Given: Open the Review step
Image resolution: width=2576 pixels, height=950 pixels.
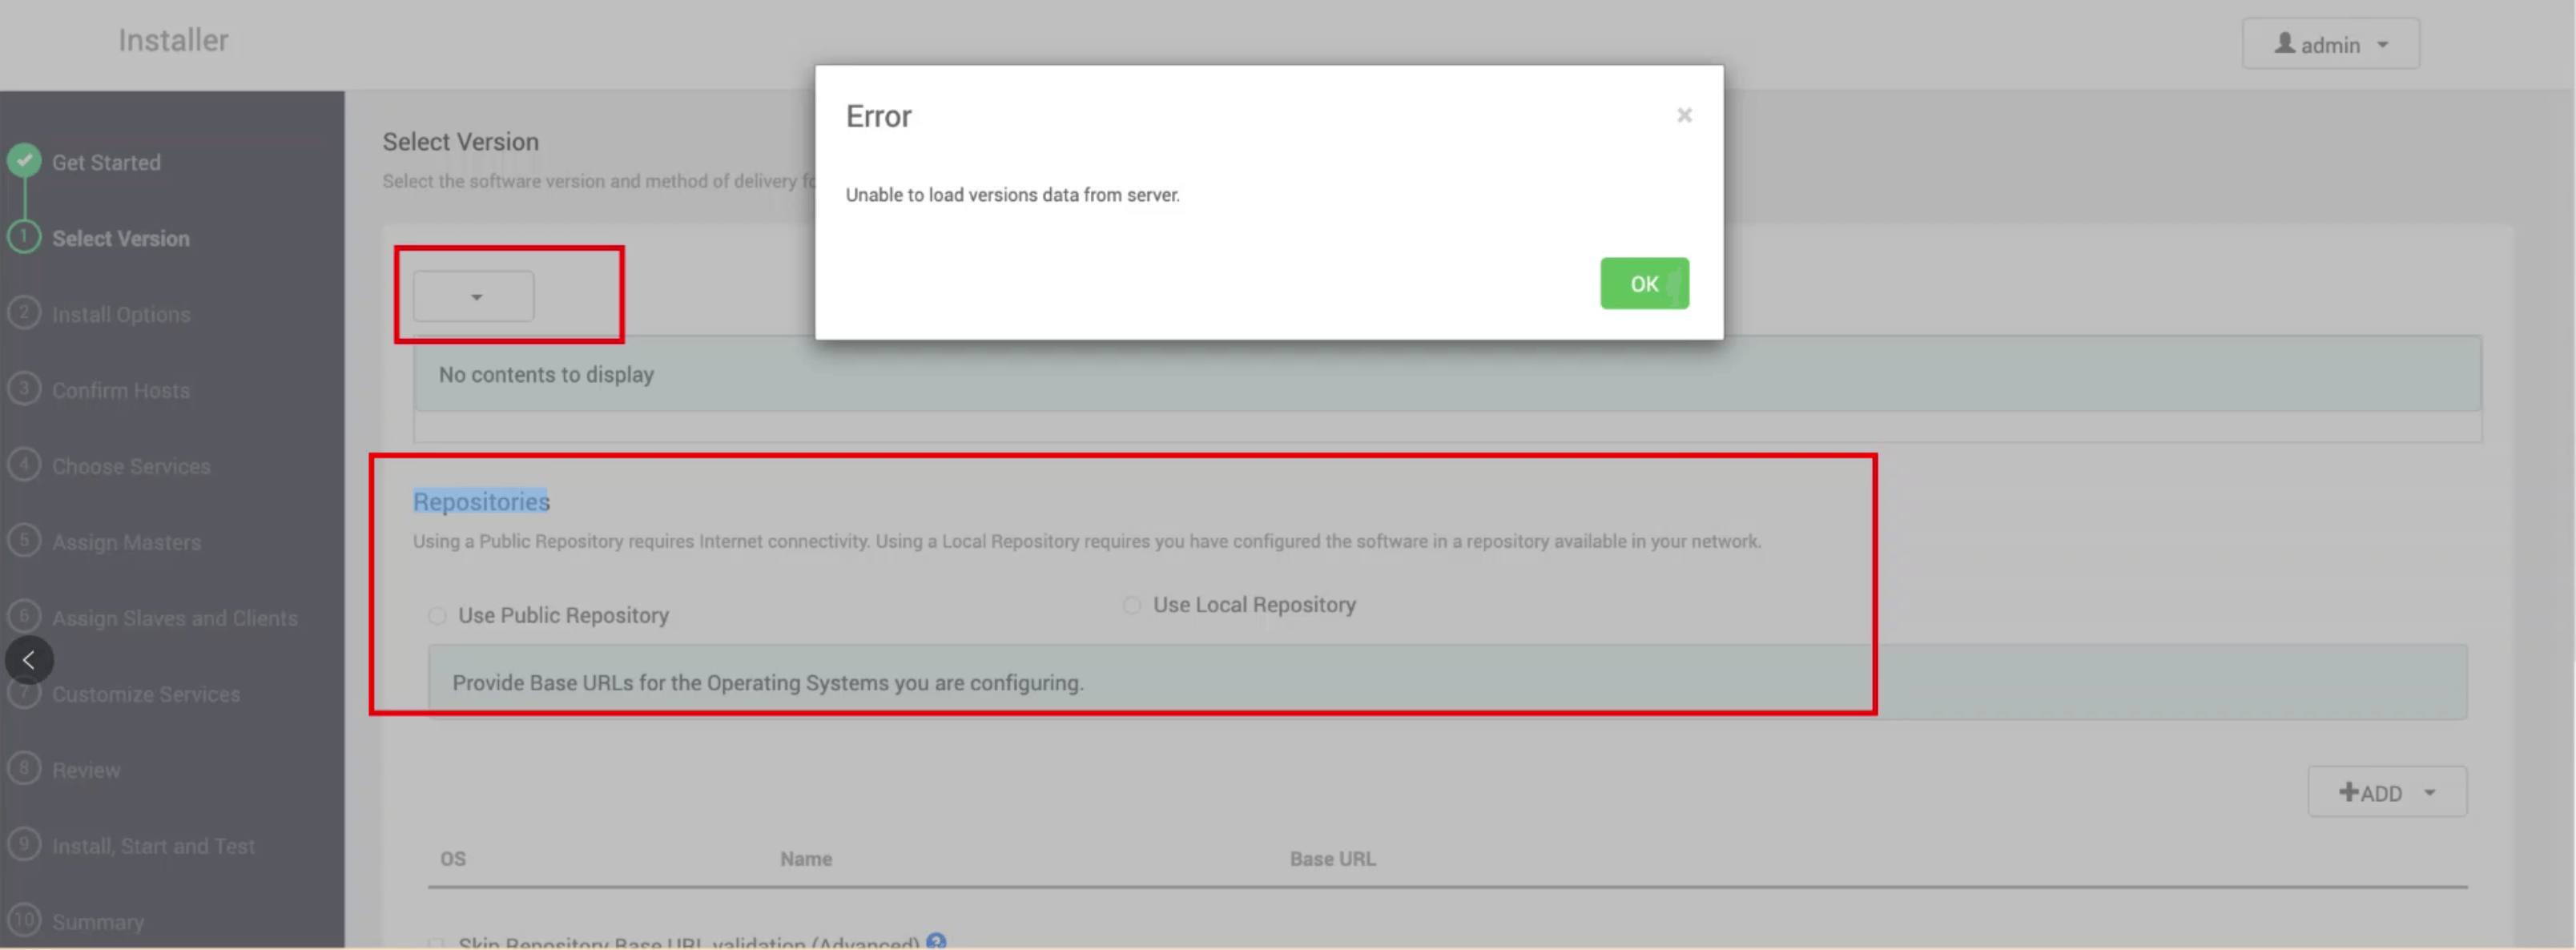Looking at the screenshot, I should pyautogui.click(x=86, y=770).
